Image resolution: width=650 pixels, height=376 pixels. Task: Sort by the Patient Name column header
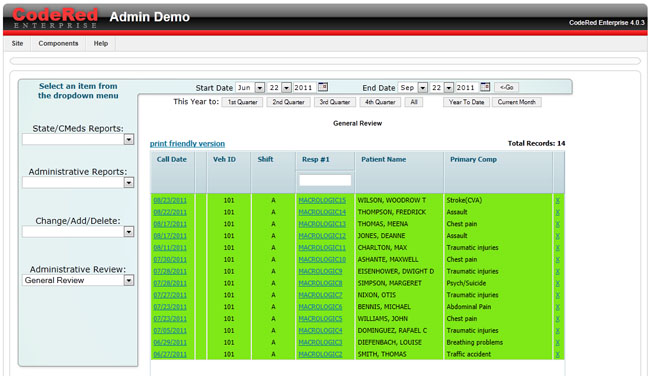click(x=383, y=160)
